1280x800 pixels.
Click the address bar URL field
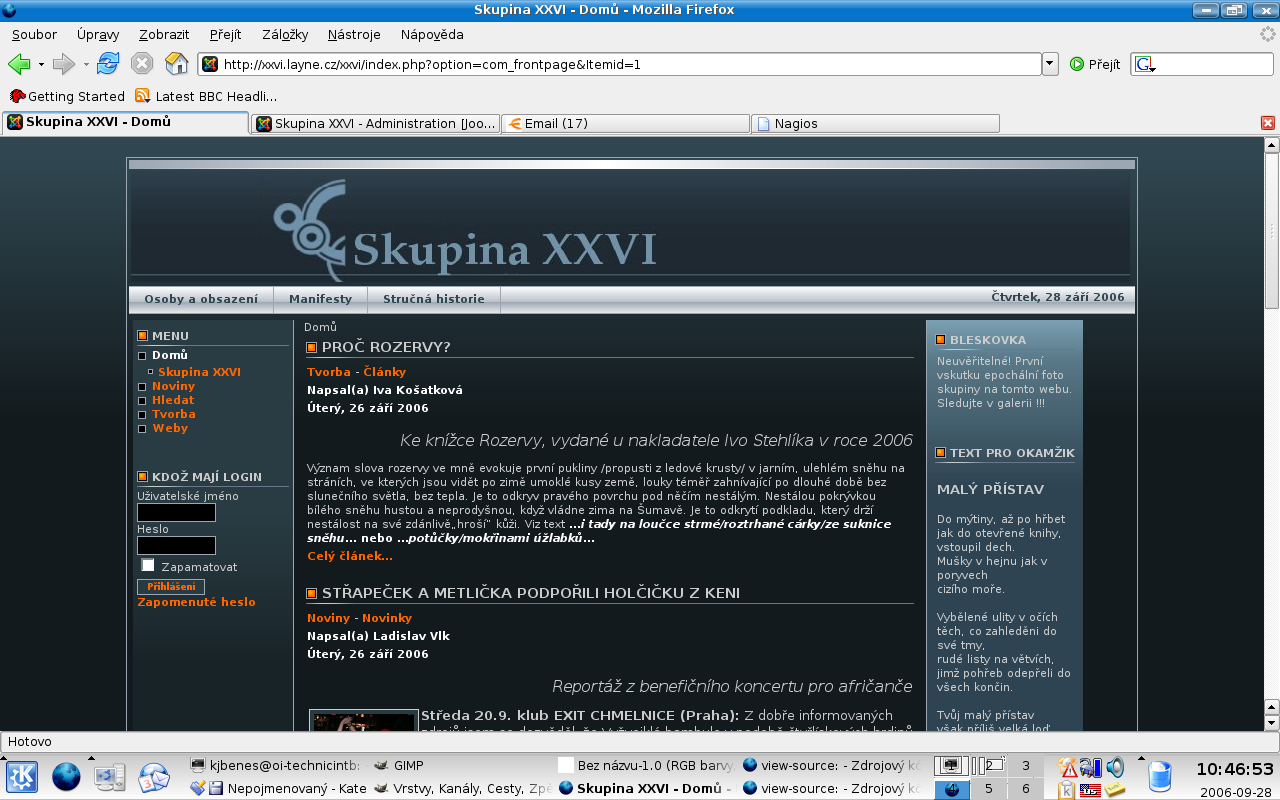[620, 64]
